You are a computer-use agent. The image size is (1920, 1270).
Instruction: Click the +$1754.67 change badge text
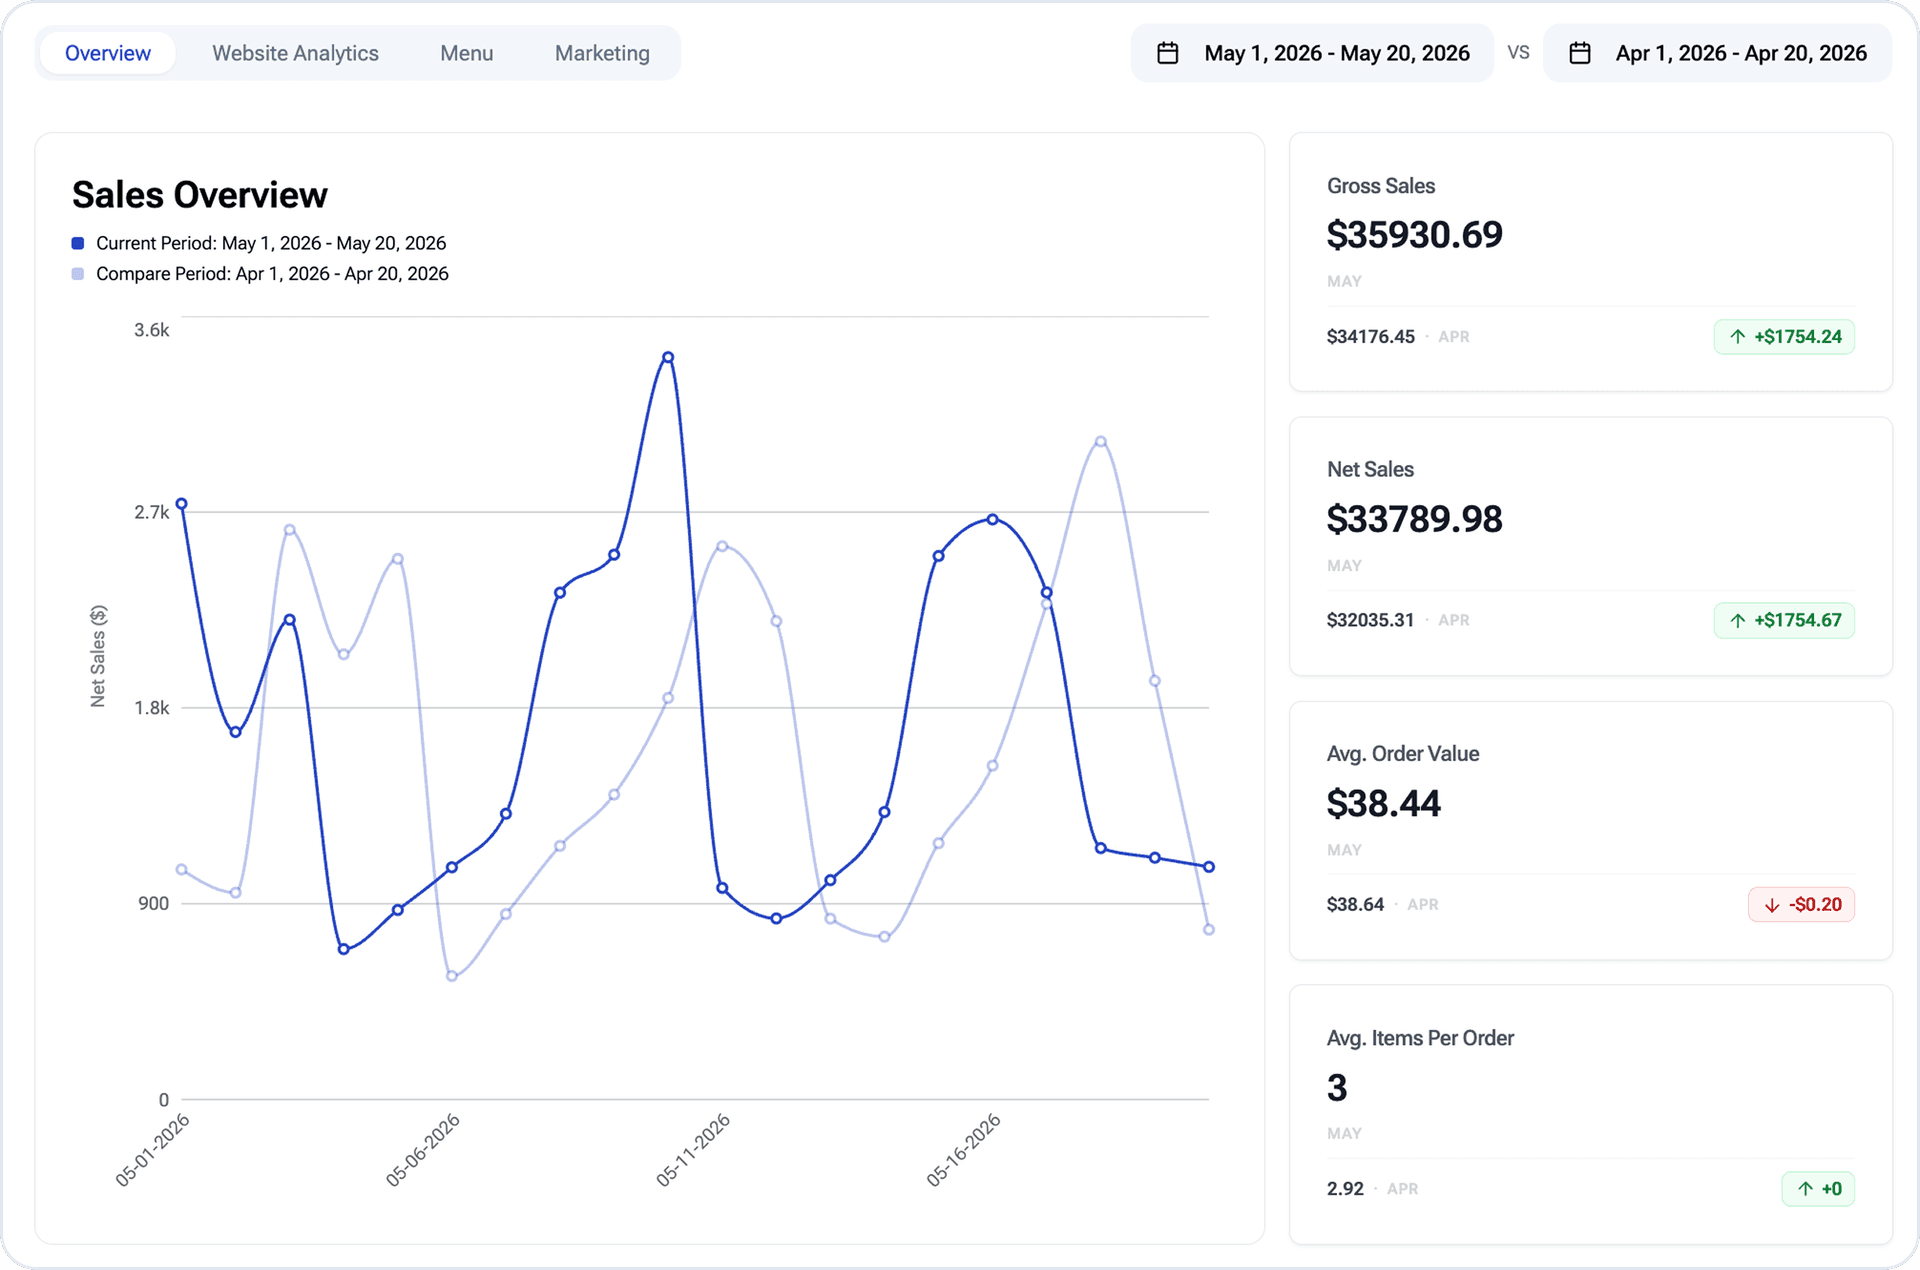point(1798,621)
